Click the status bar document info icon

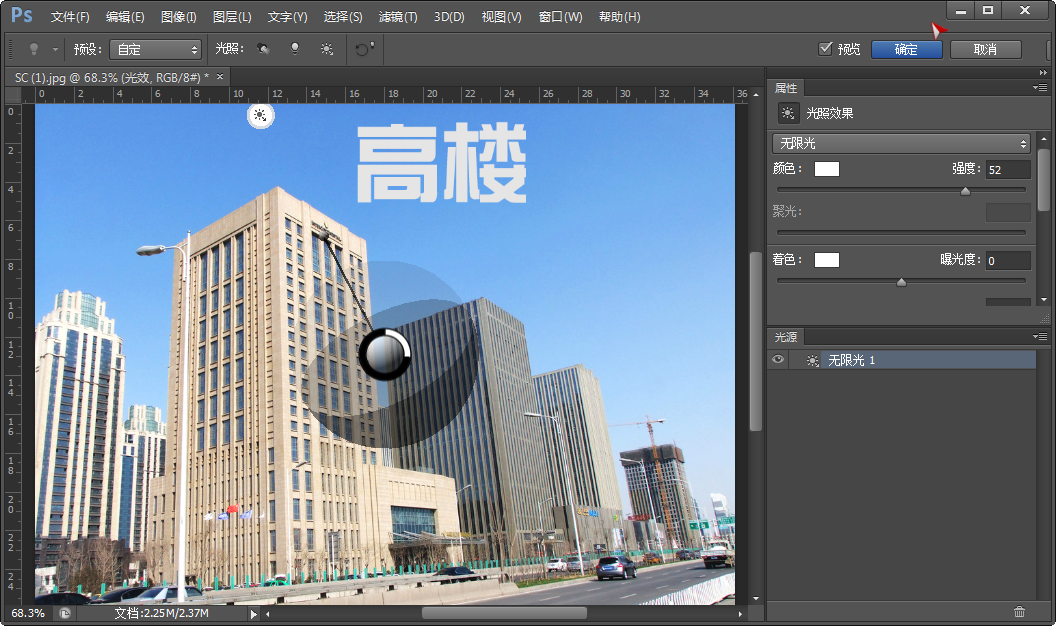pyautogui.click(x=65, y=613)
